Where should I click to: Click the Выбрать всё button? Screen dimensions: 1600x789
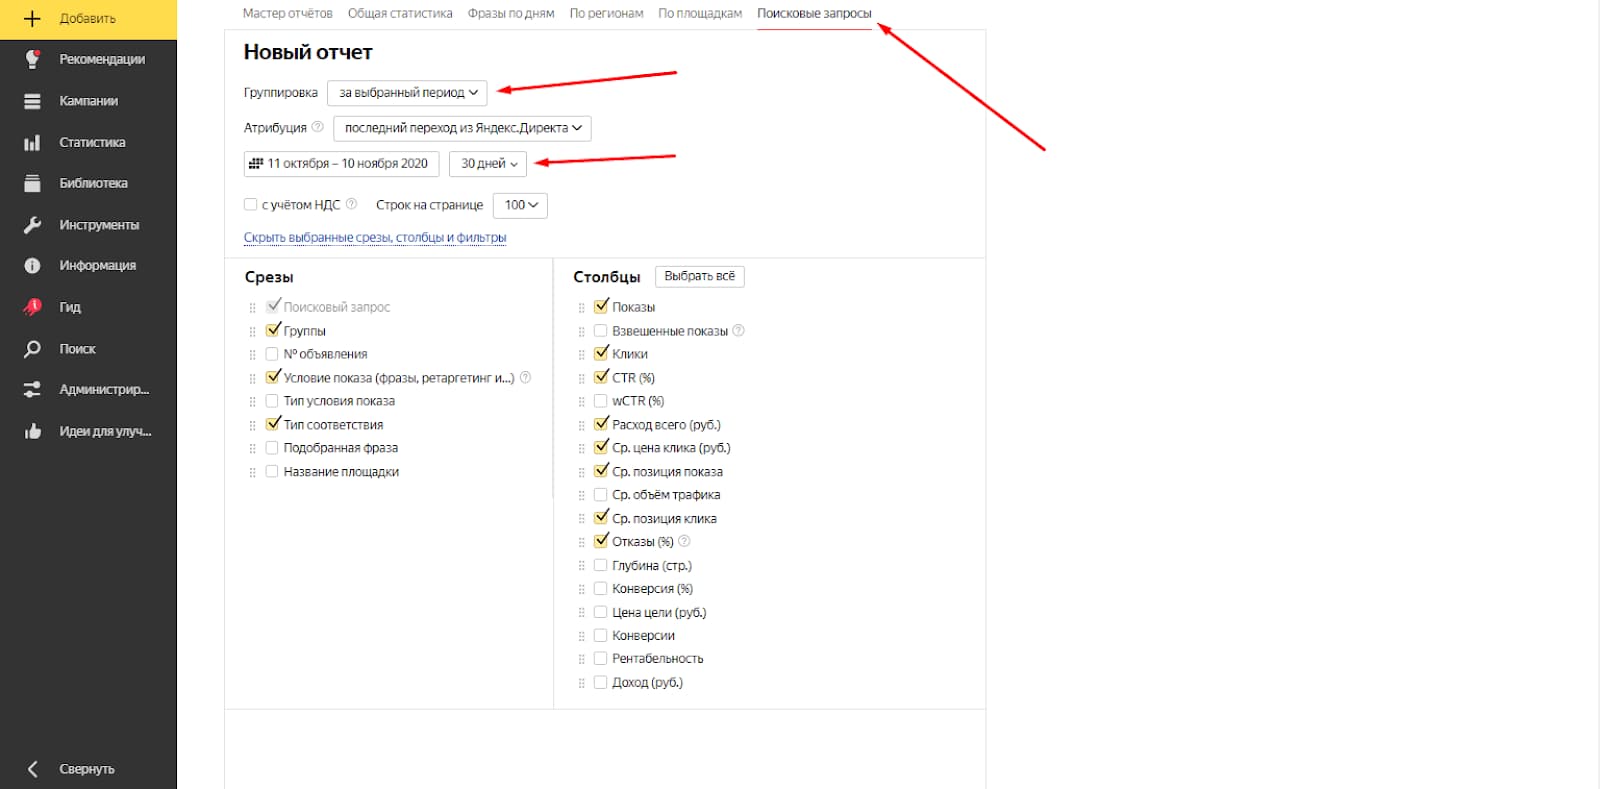coord(699,276)
